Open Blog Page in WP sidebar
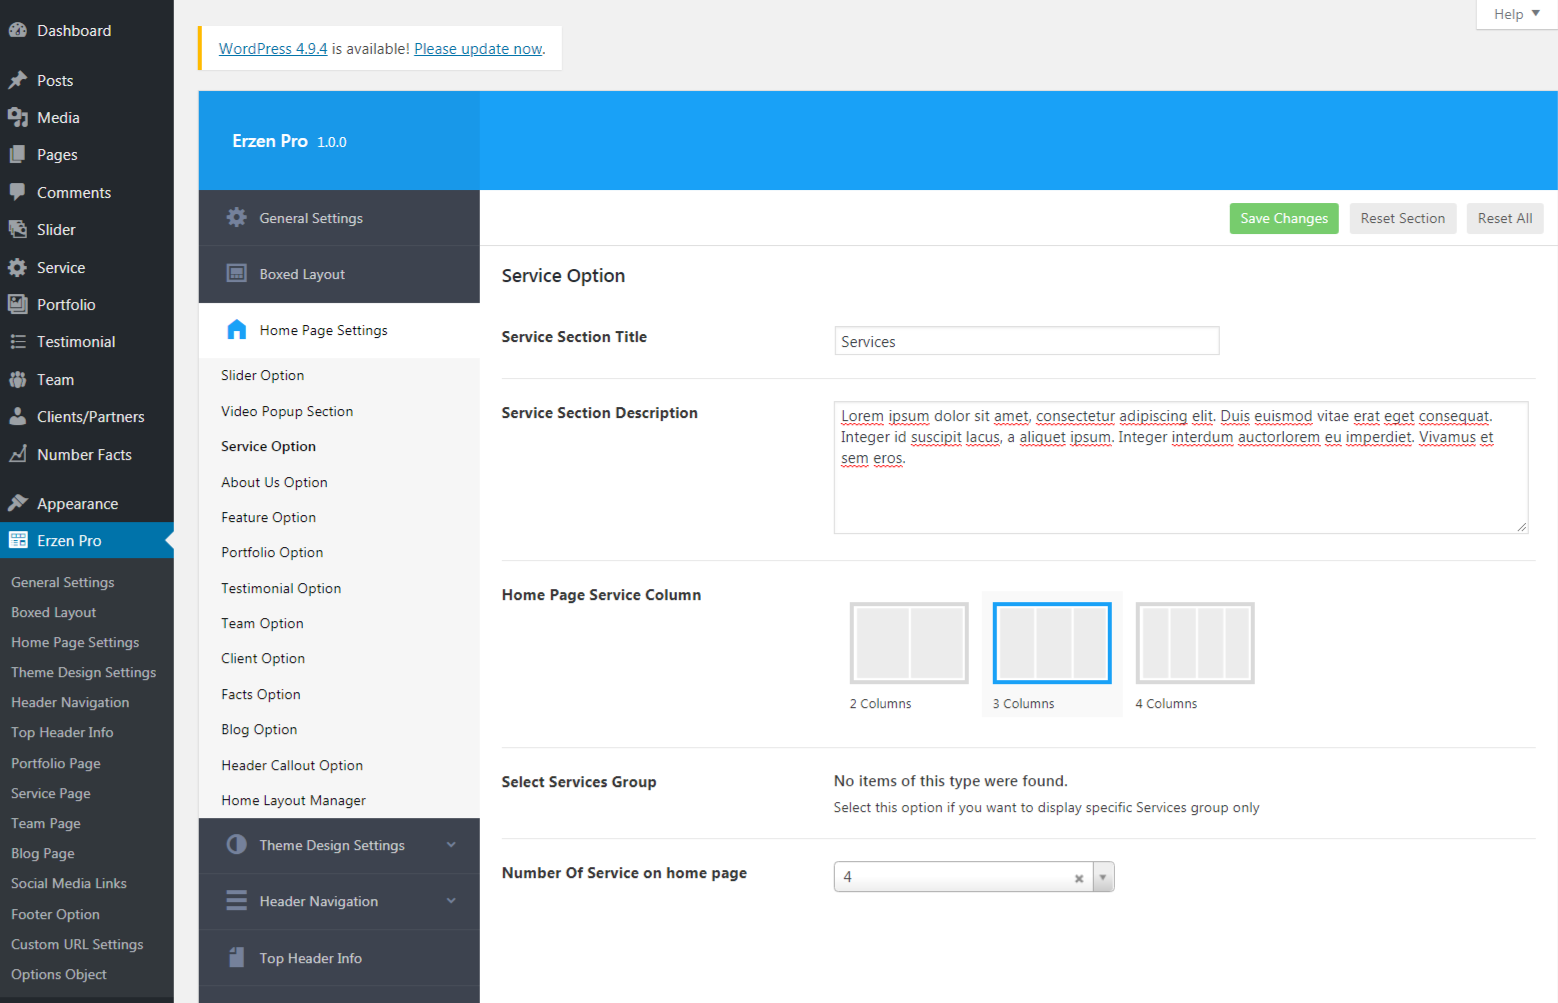The image size is (1558, 1003). (43, 853)
